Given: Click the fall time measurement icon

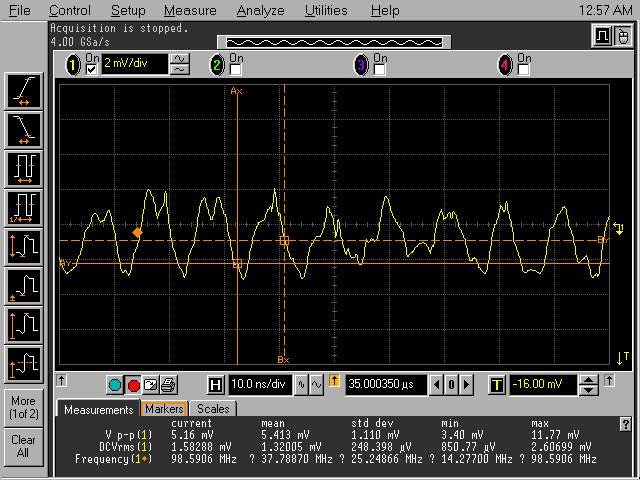Looking at the screenshot, I should tap(23, 128).
